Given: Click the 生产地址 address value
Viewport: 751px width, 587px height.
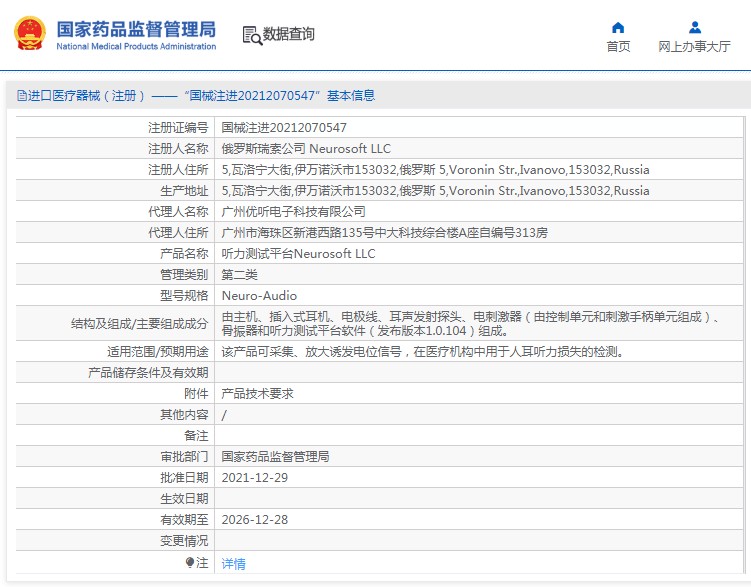Looking at the screenshot, I should point(435,191).
